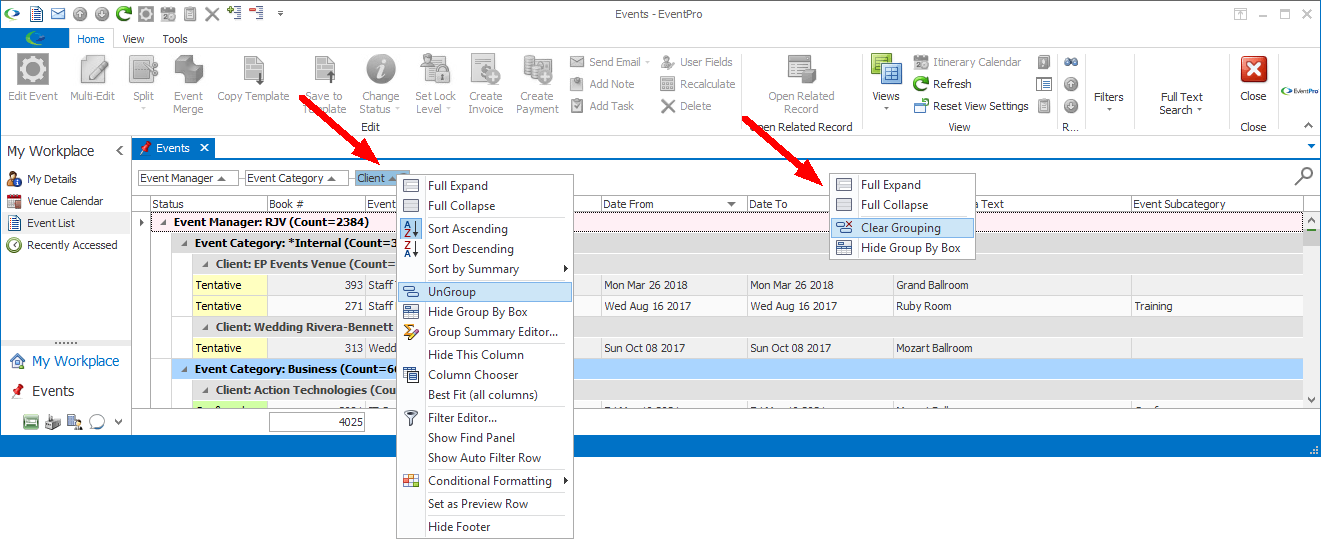This screenshot has width=1321, height=539.
Task: Click Reset View Settings
Action: [970, 106]
